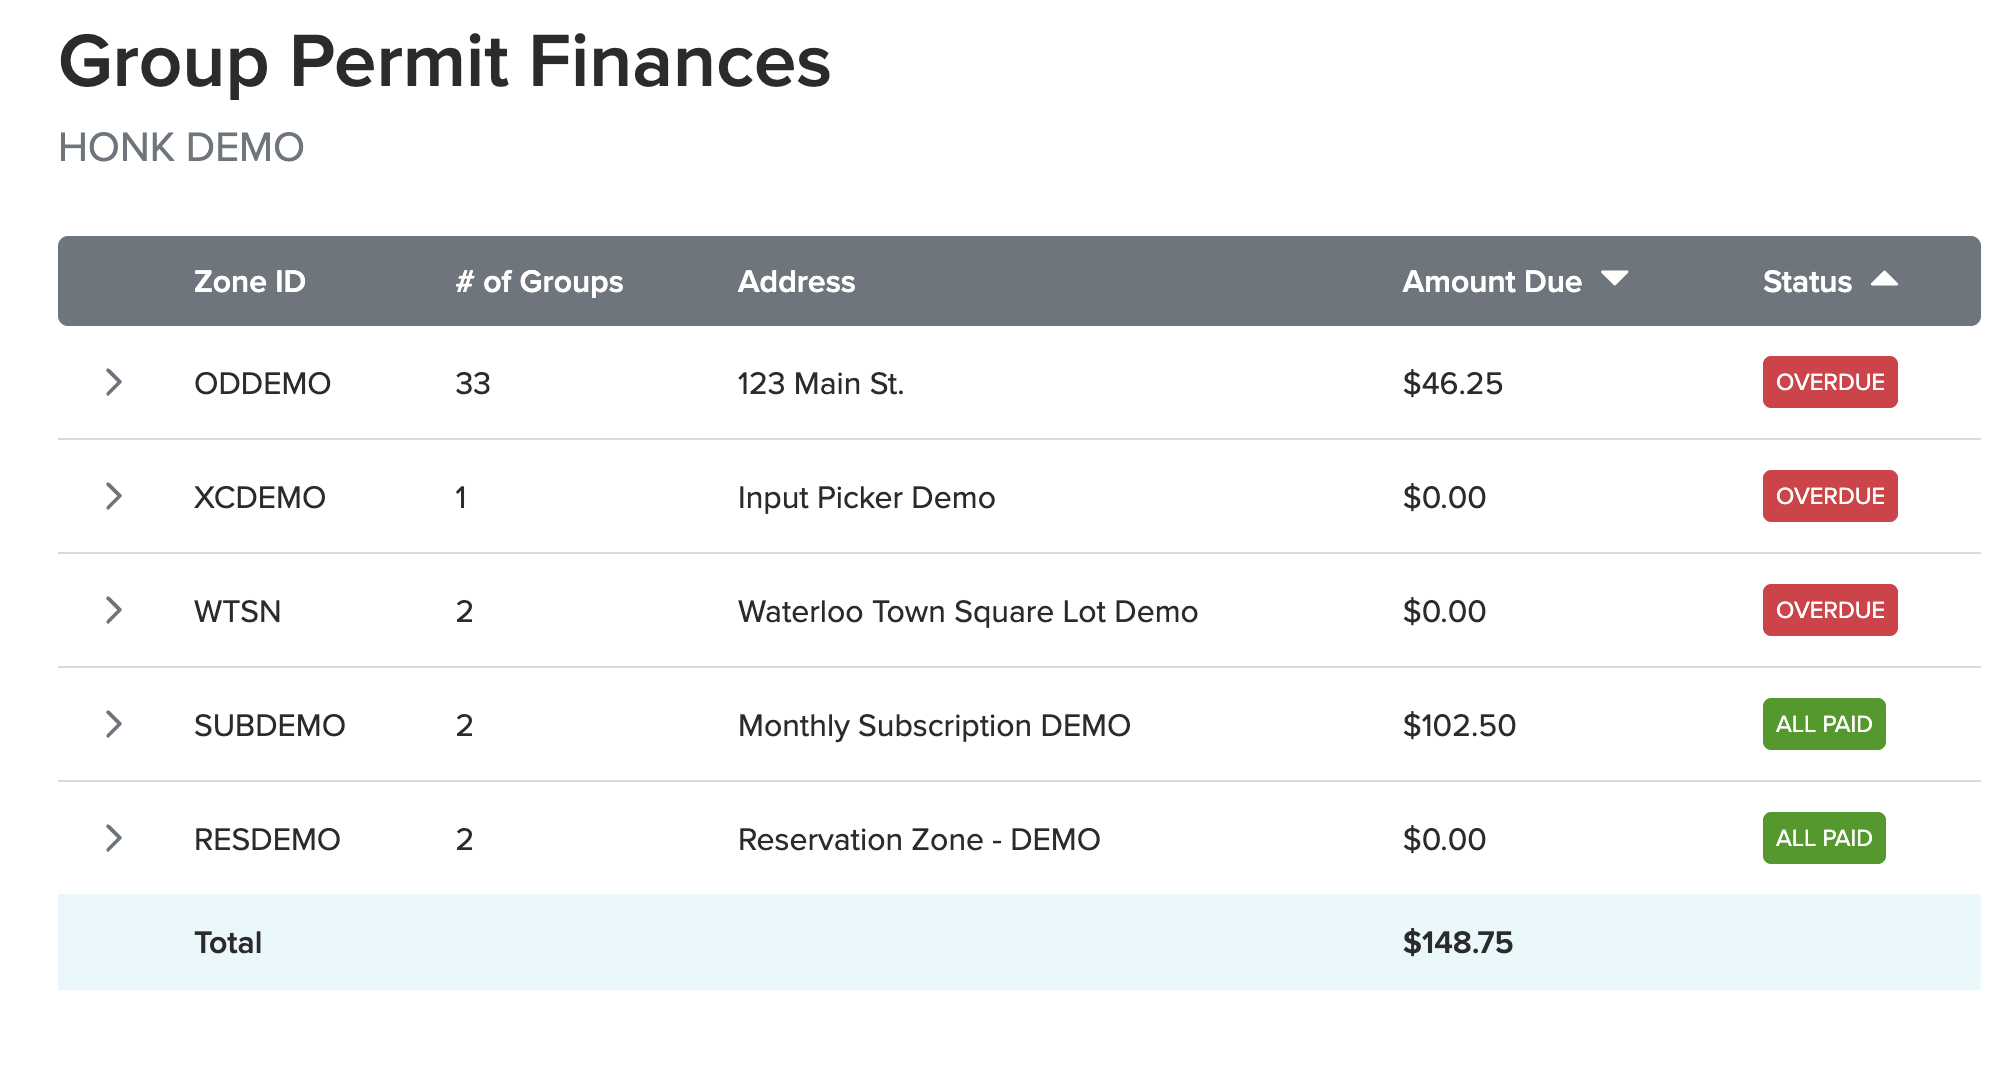Click the Zone ID column header
Viewport: 2016px width, 1074px height.
pyautogui.click(x=249, y=282)
